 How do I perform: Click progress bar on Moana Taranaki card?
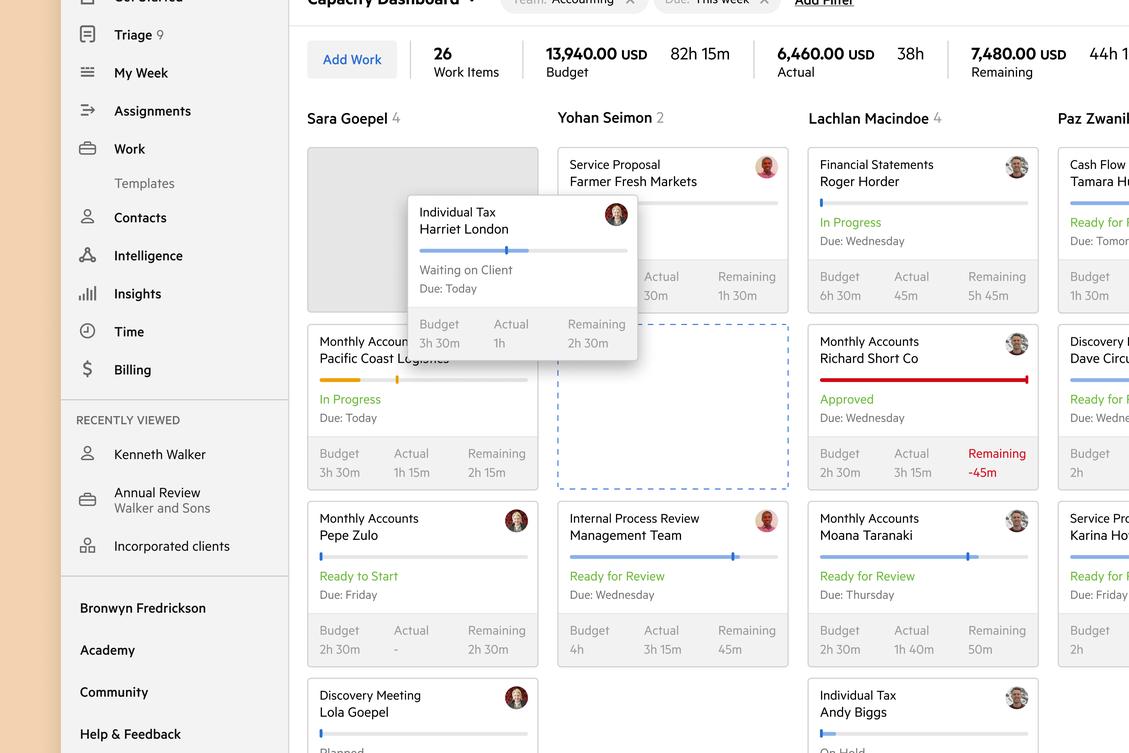(x=924, y=556)
